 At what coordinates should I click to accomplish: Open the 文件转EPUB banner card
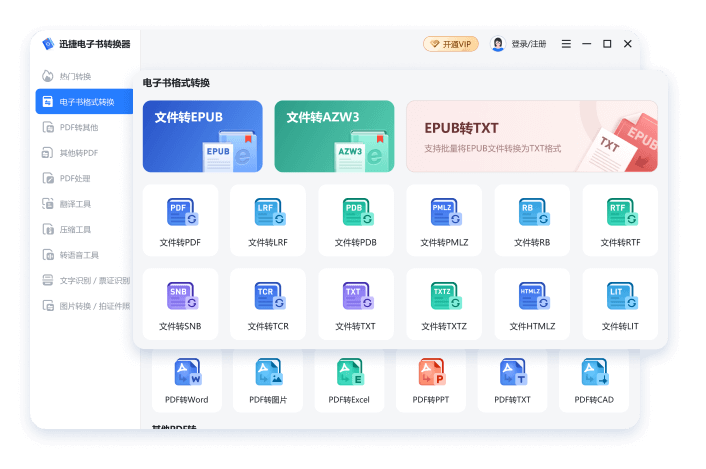point(203,136)
